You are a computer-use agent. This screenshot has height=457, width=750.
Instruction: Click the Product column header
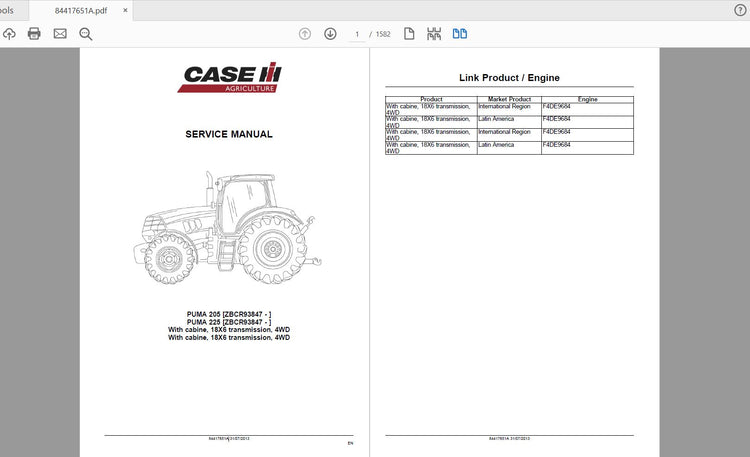(431, 99)
